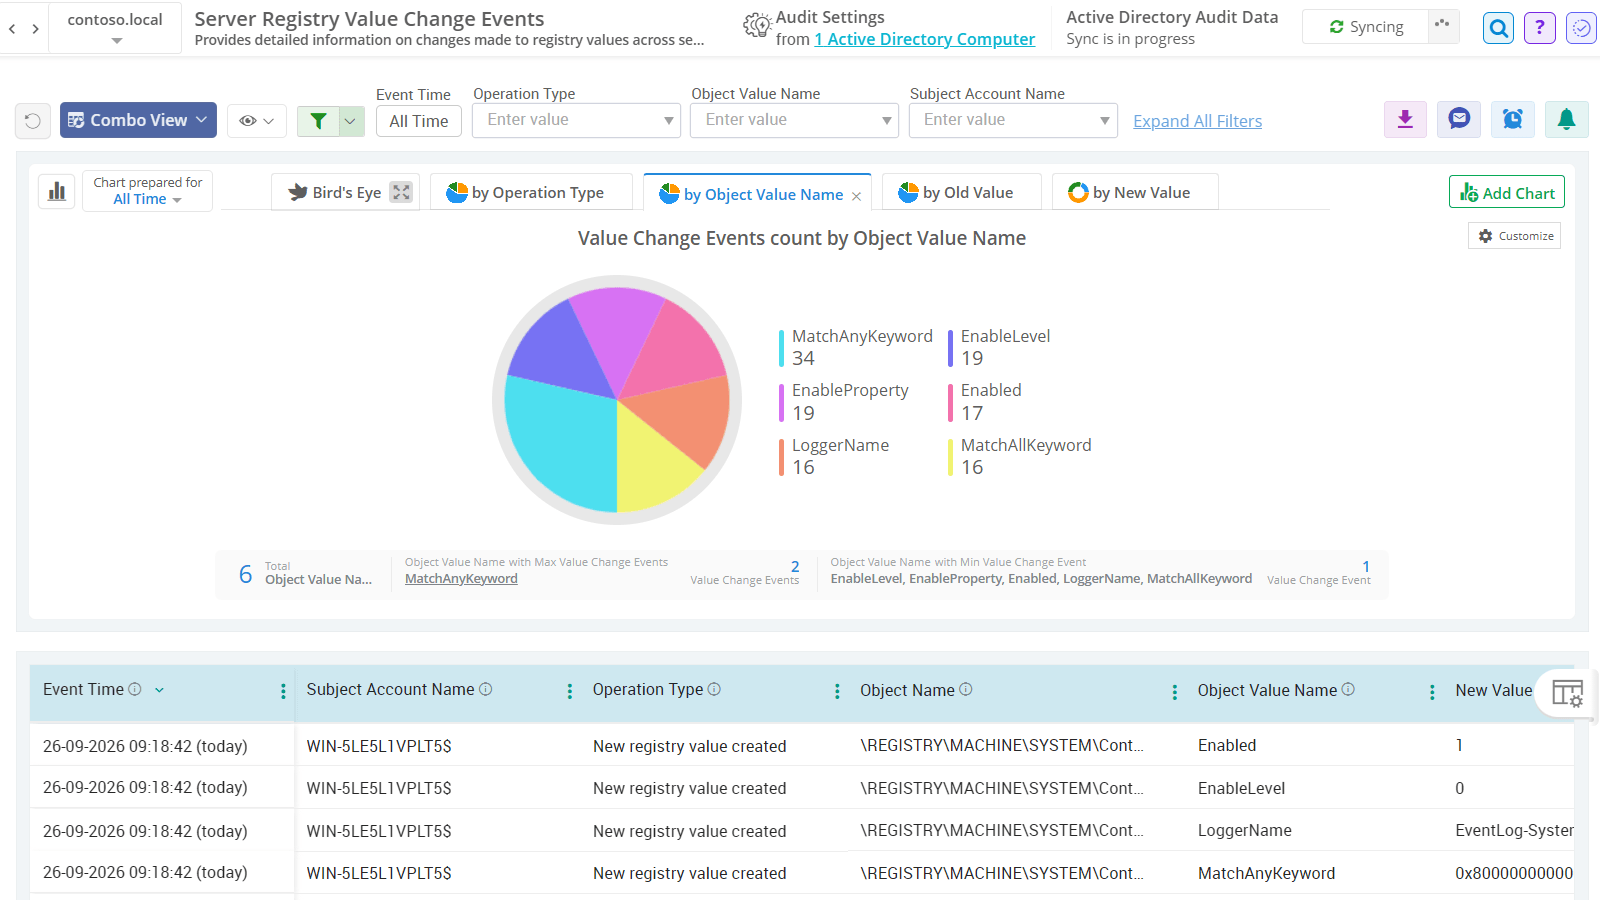Click the tasks checklist icon top right
Image resolution: width=1600 pixels, height=900 pixels.
1581,28
